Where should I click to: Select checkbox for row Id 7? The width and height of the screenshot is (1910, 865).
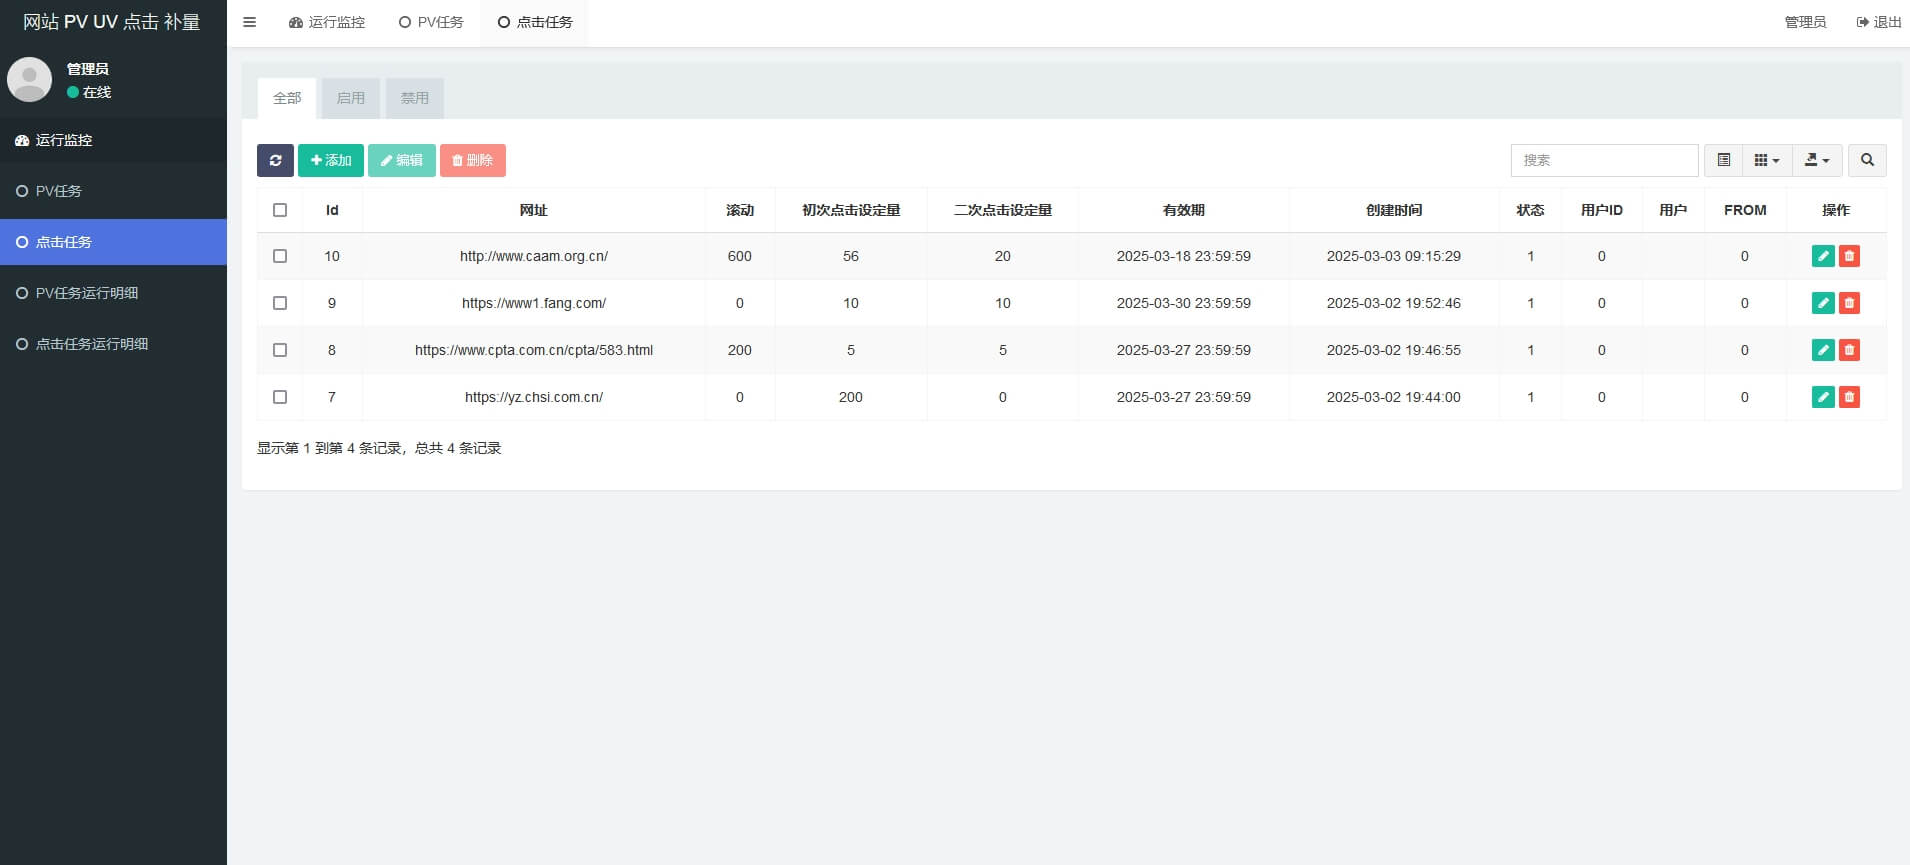tap(280, 397)
